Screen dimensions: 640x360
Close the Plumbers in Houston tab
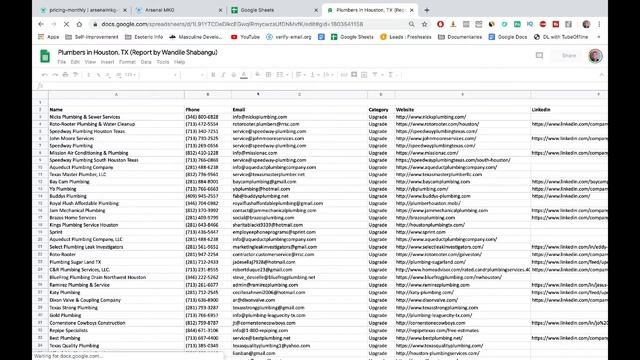(411, 10)
